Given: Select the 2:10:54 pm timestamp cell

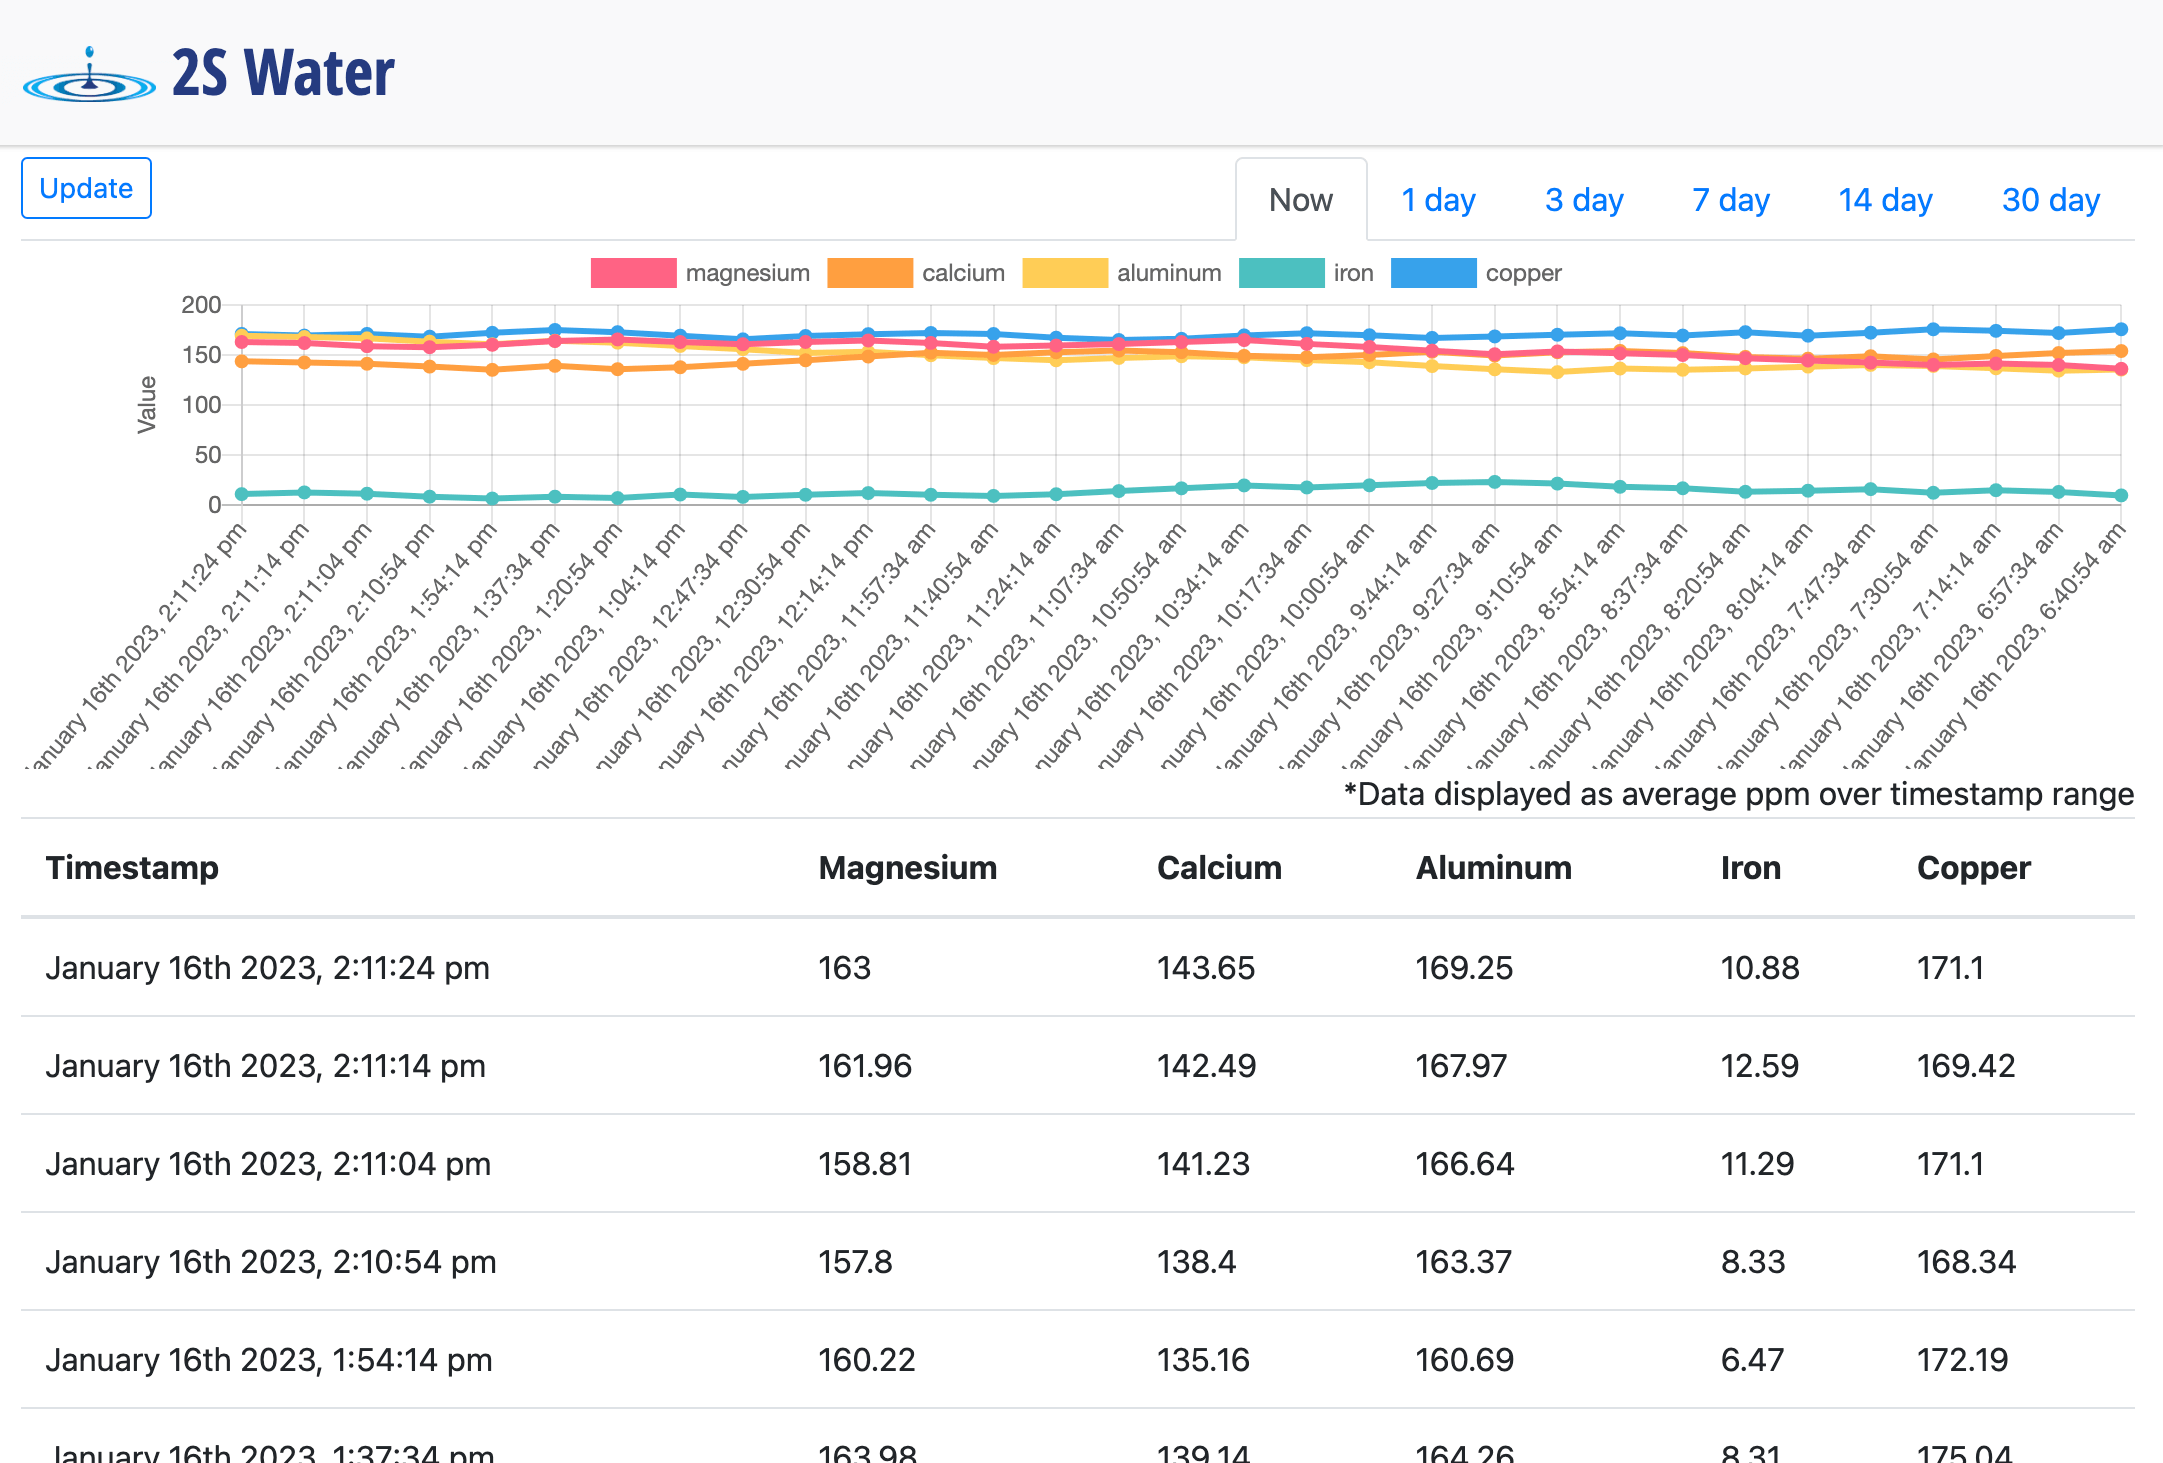Looking at the screenshot, I should [271, 1261].
